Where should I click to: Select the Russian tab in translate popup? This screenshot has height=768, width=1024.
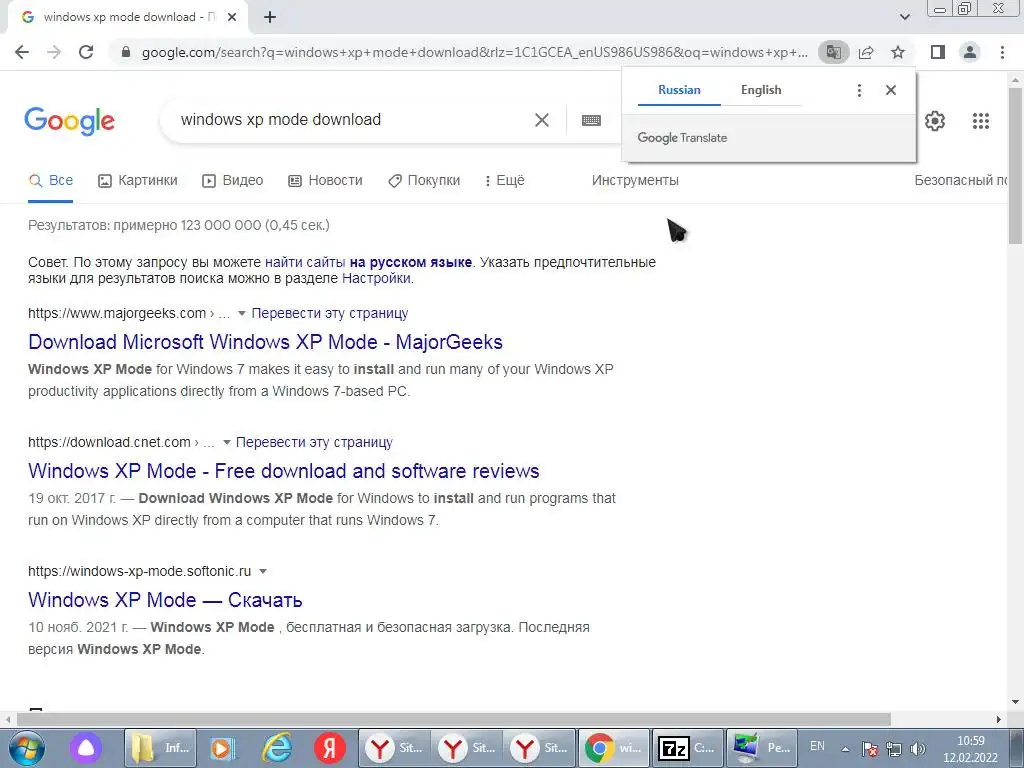679,90
